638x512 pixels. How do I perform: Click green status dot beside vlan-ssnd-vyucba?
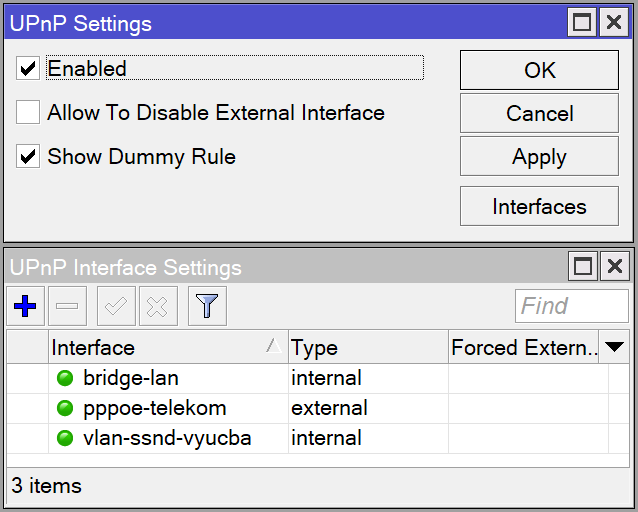[x=66, y=438]
